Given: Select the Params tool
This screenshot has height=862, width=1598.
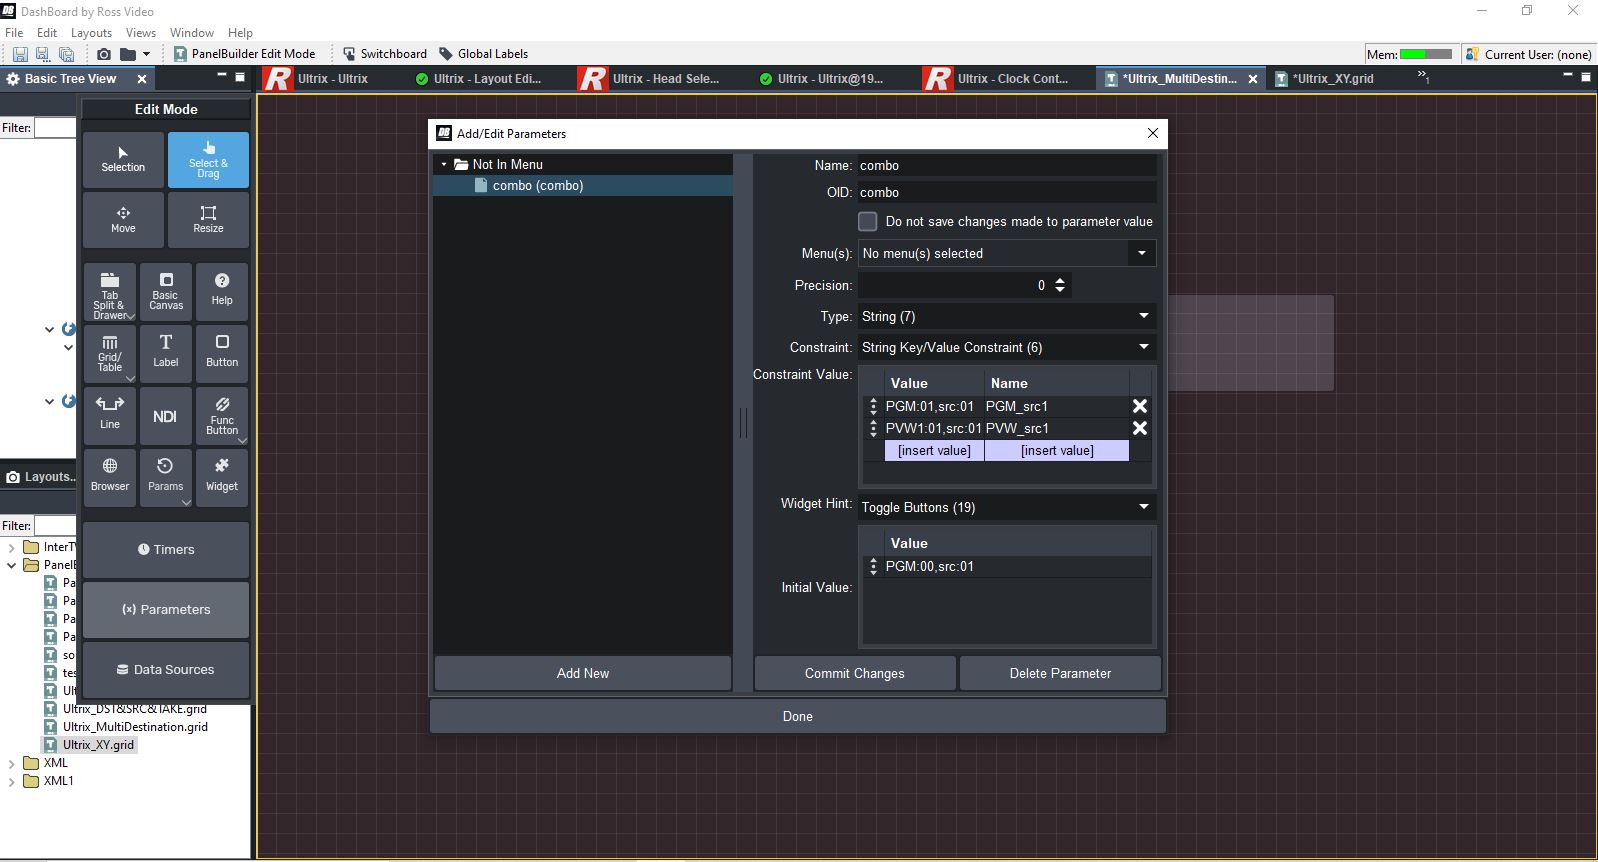Looking at the screenshot, I should click(166, 478).
